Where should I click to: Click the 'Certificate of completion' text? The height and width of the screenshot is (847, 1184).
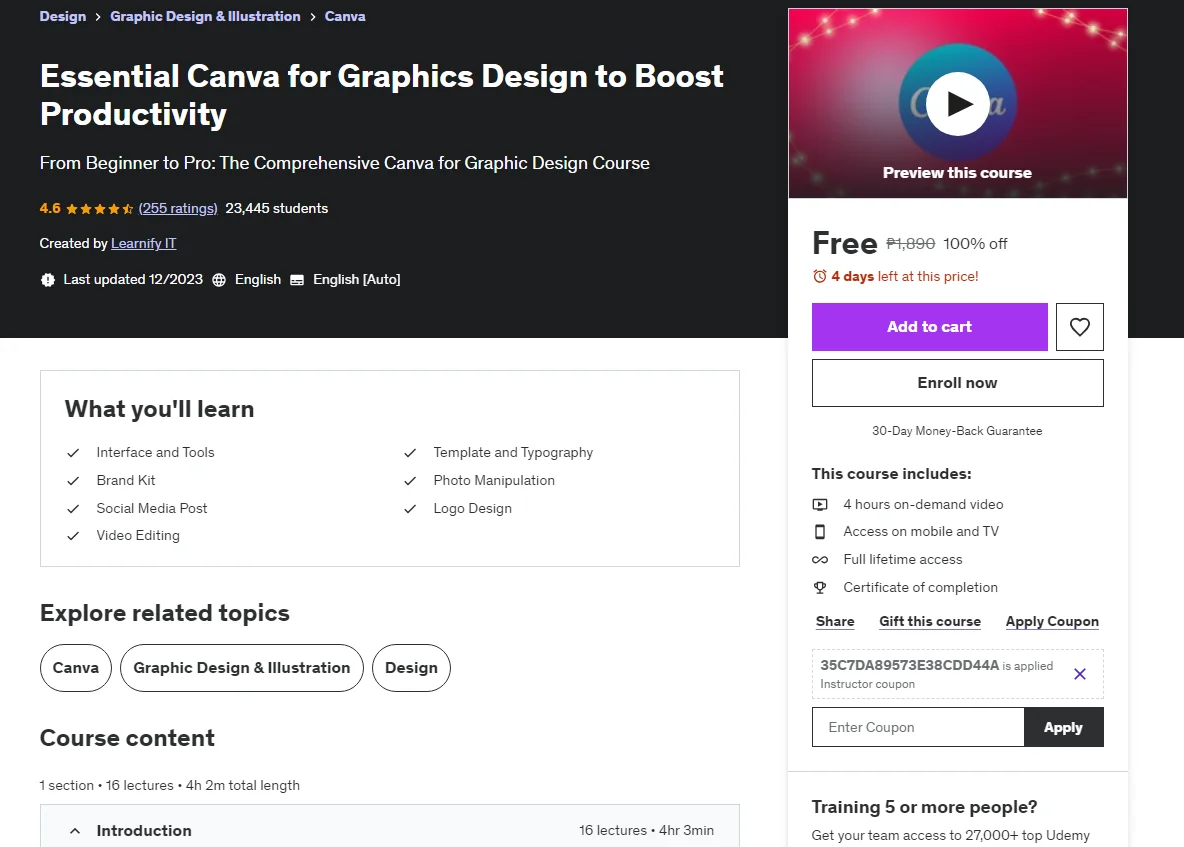pyautogui.click(x=920, y=587)
